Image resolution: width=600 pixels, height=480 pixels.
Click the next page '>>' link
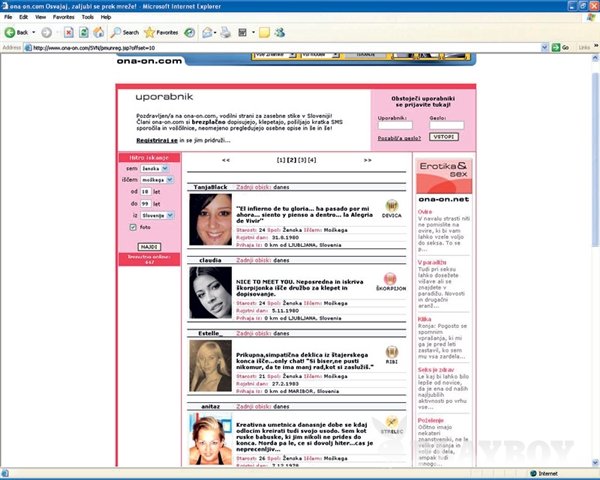(367, 160)
